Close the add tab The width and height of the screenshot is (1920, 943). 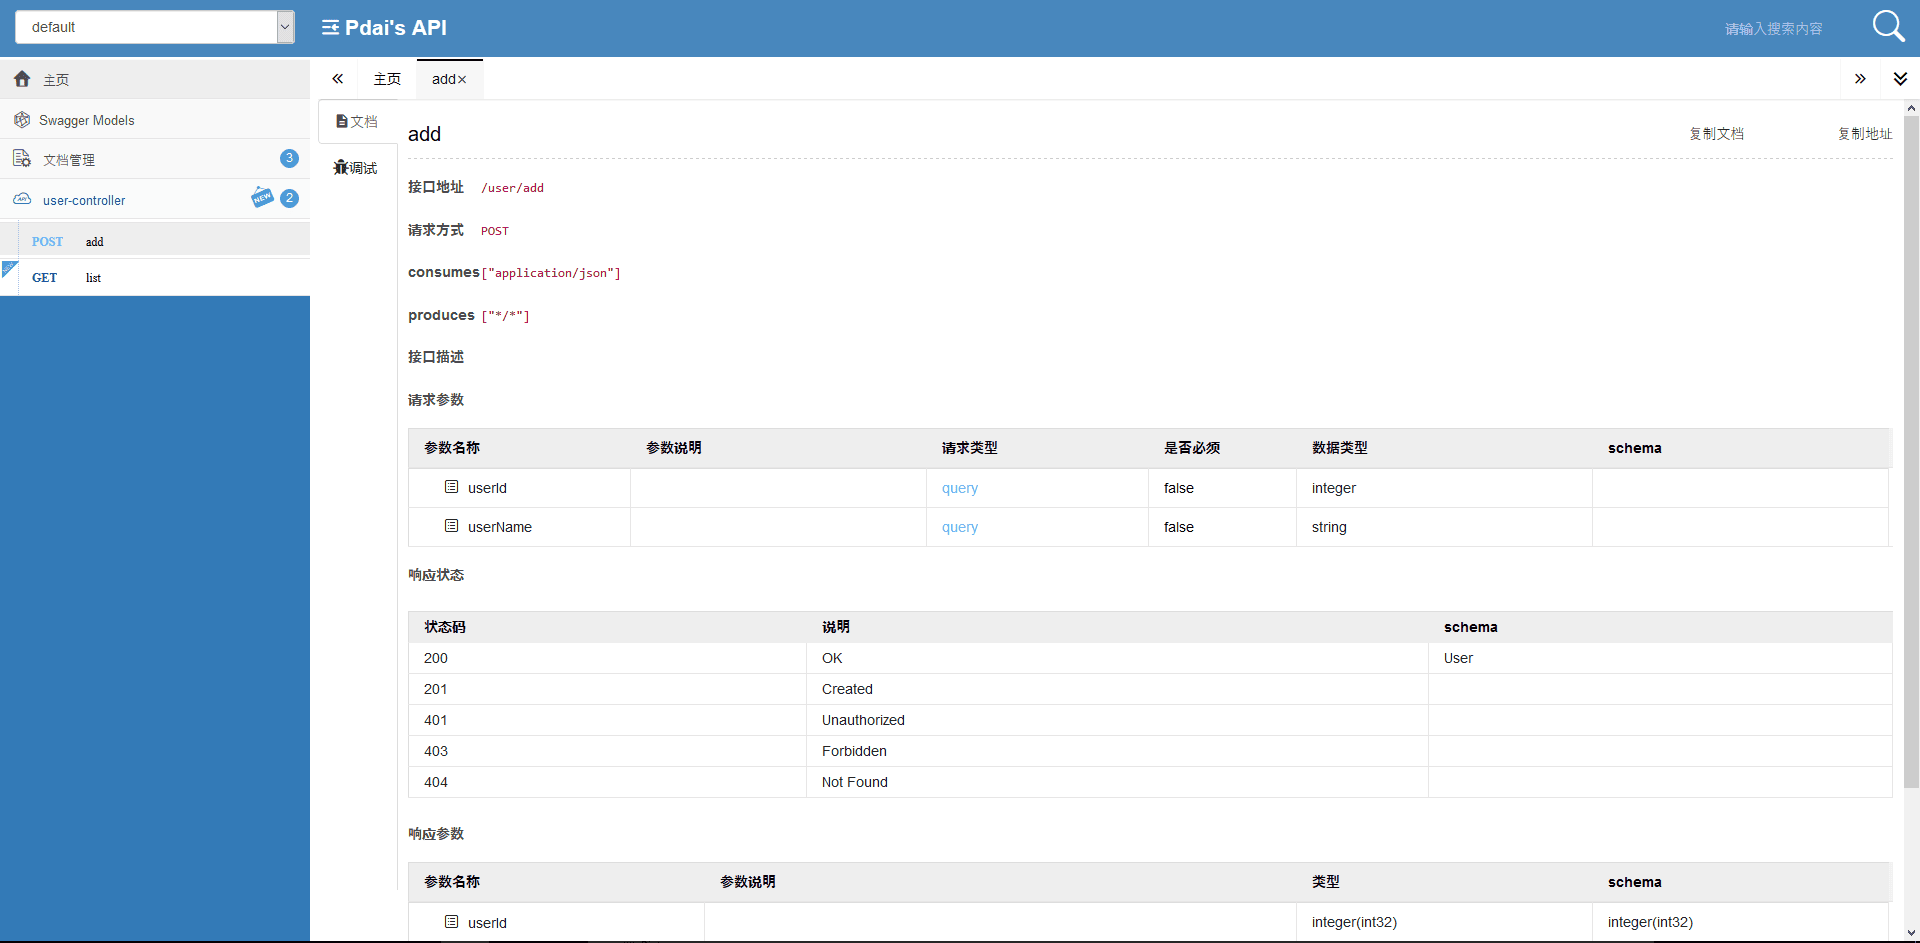(x=462, y=80)
